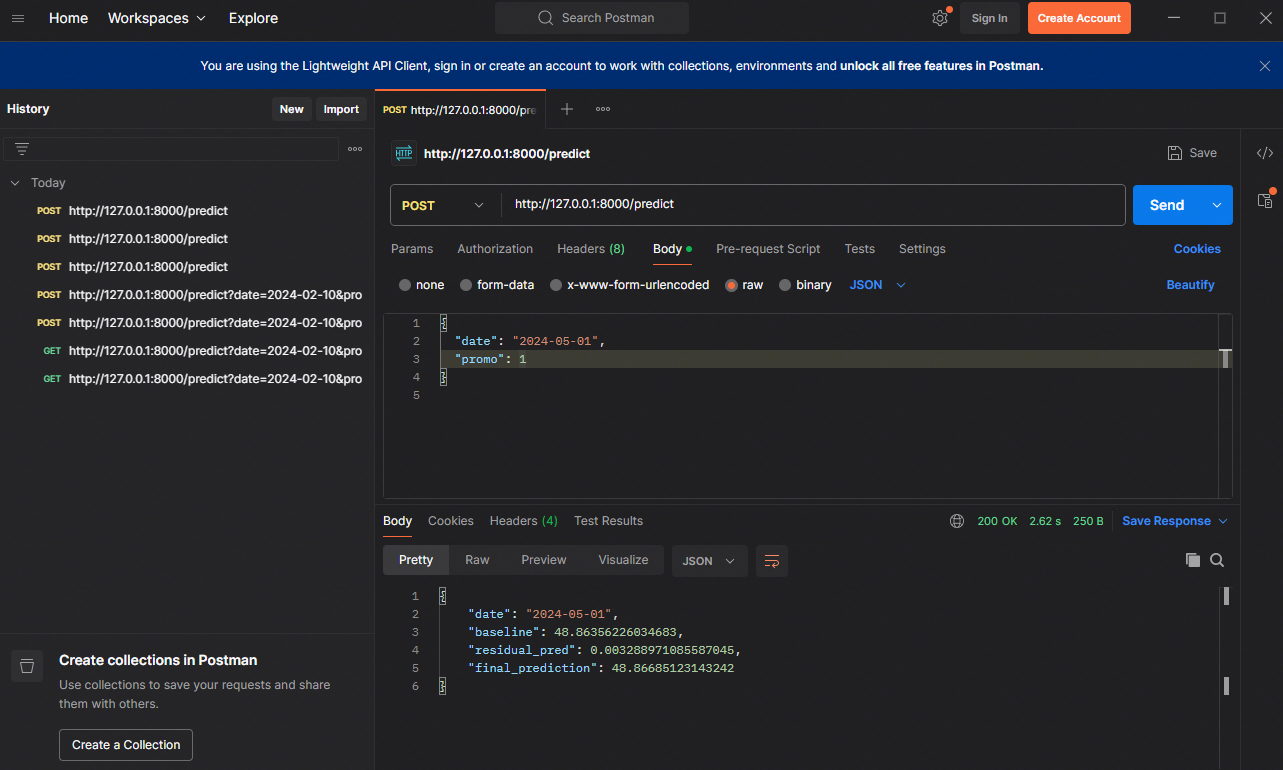This screenshot has width=1283, height=770.
Task: Add a new request tab with plus
Action: point(567,109)
